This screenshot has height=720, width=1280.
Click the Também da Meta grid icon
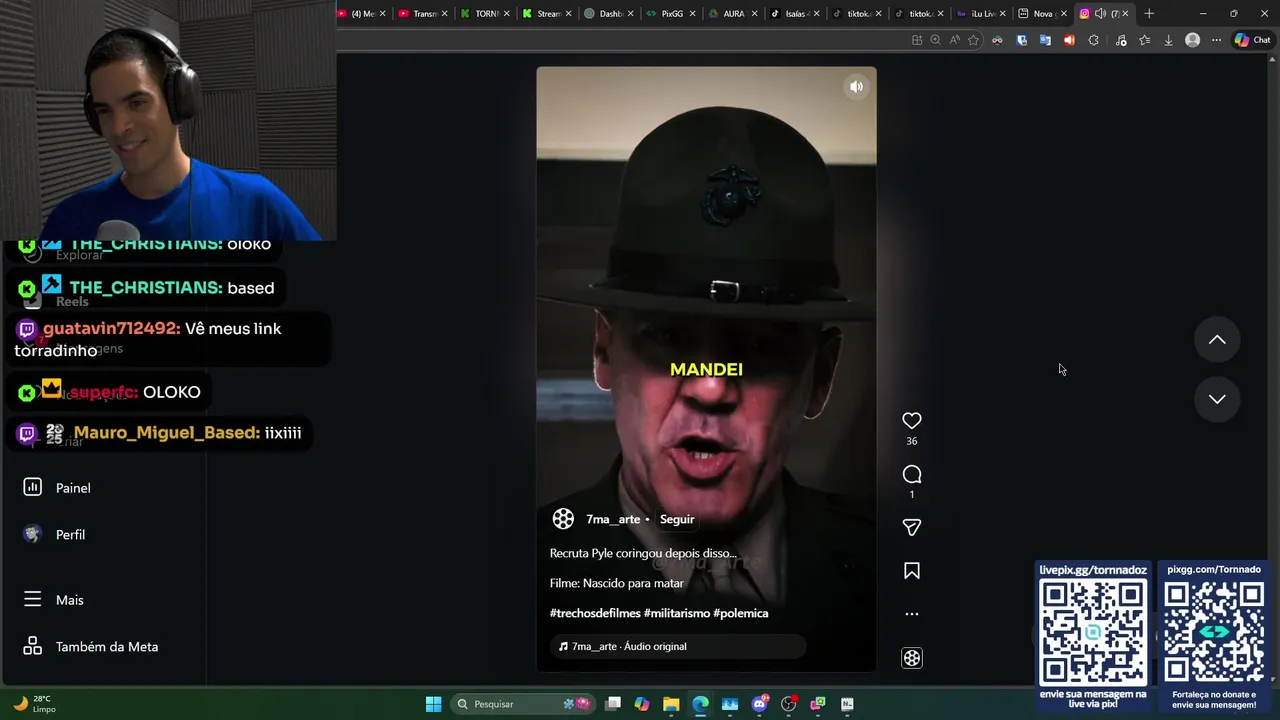(x=32, y=646)
